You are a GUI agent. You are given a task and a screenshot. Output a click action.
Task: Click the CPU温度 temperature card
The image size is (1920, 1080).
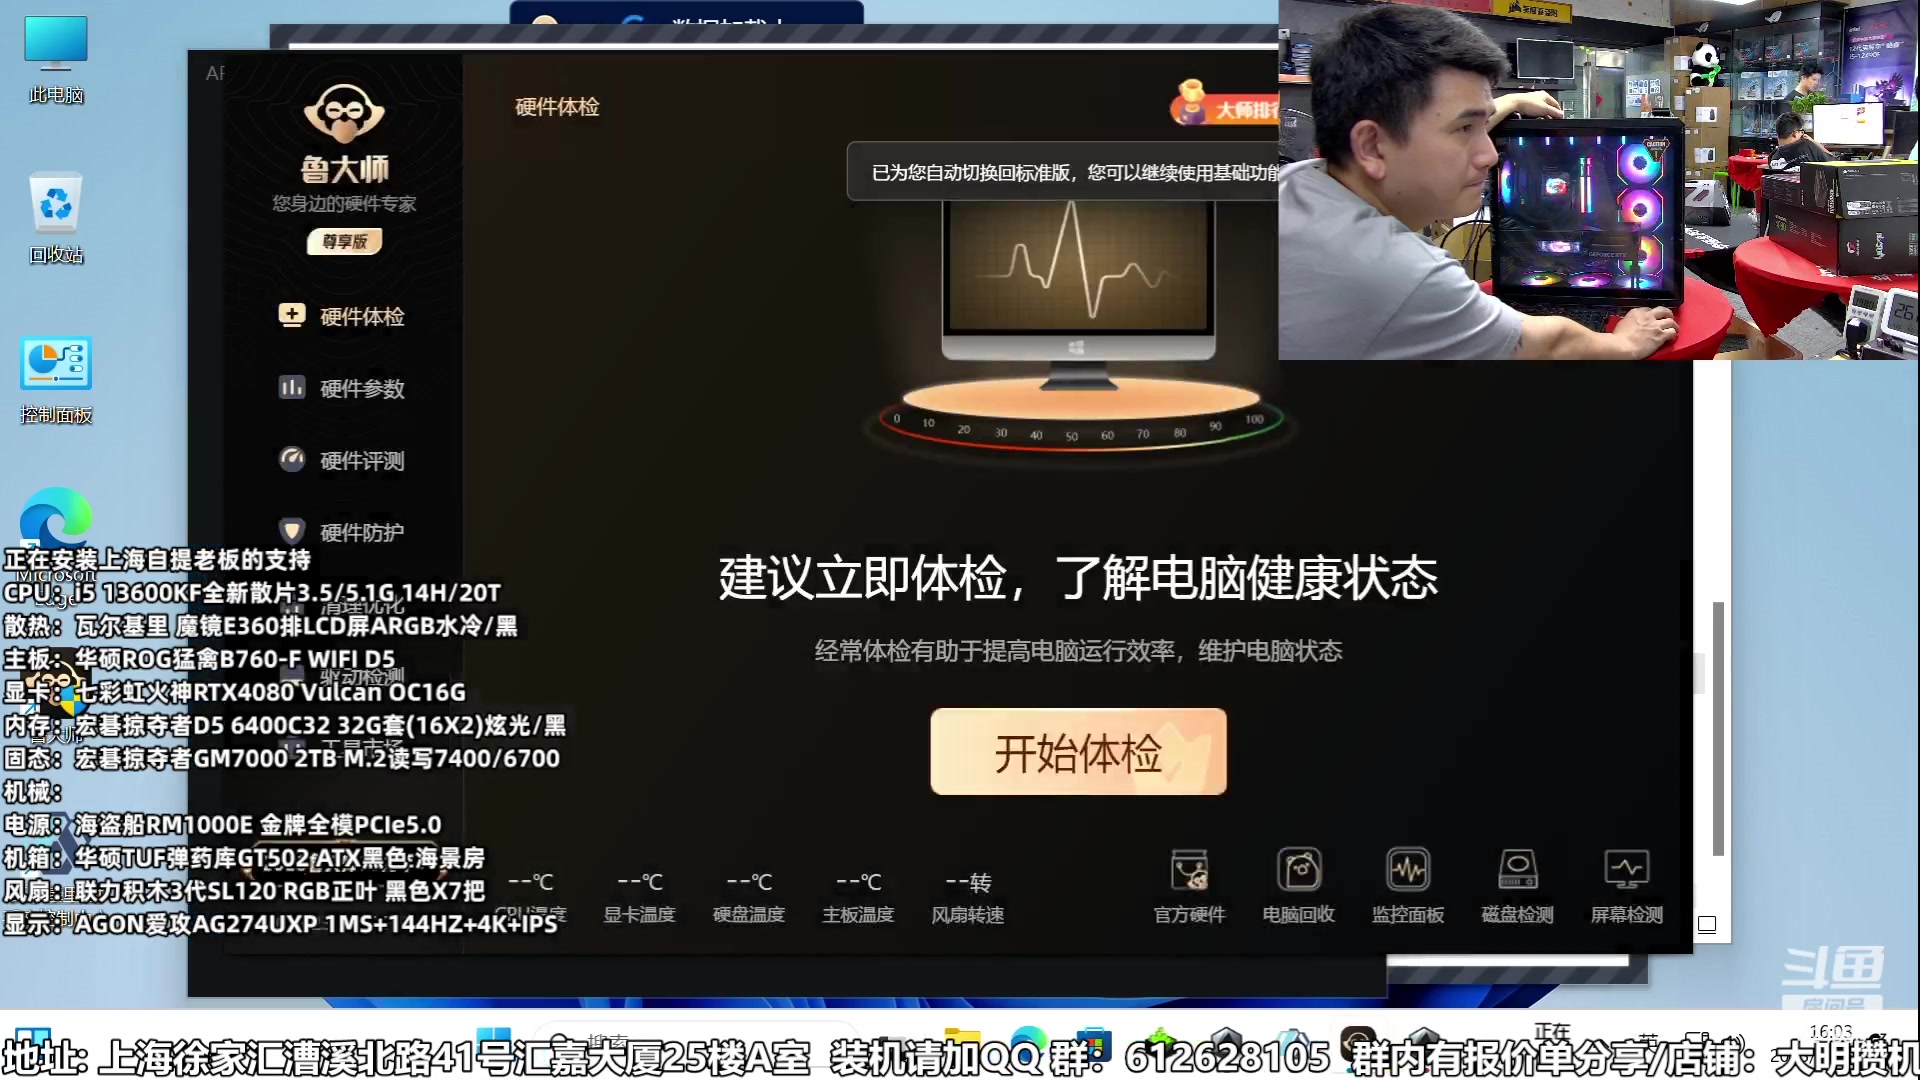(x=530, y=893)
